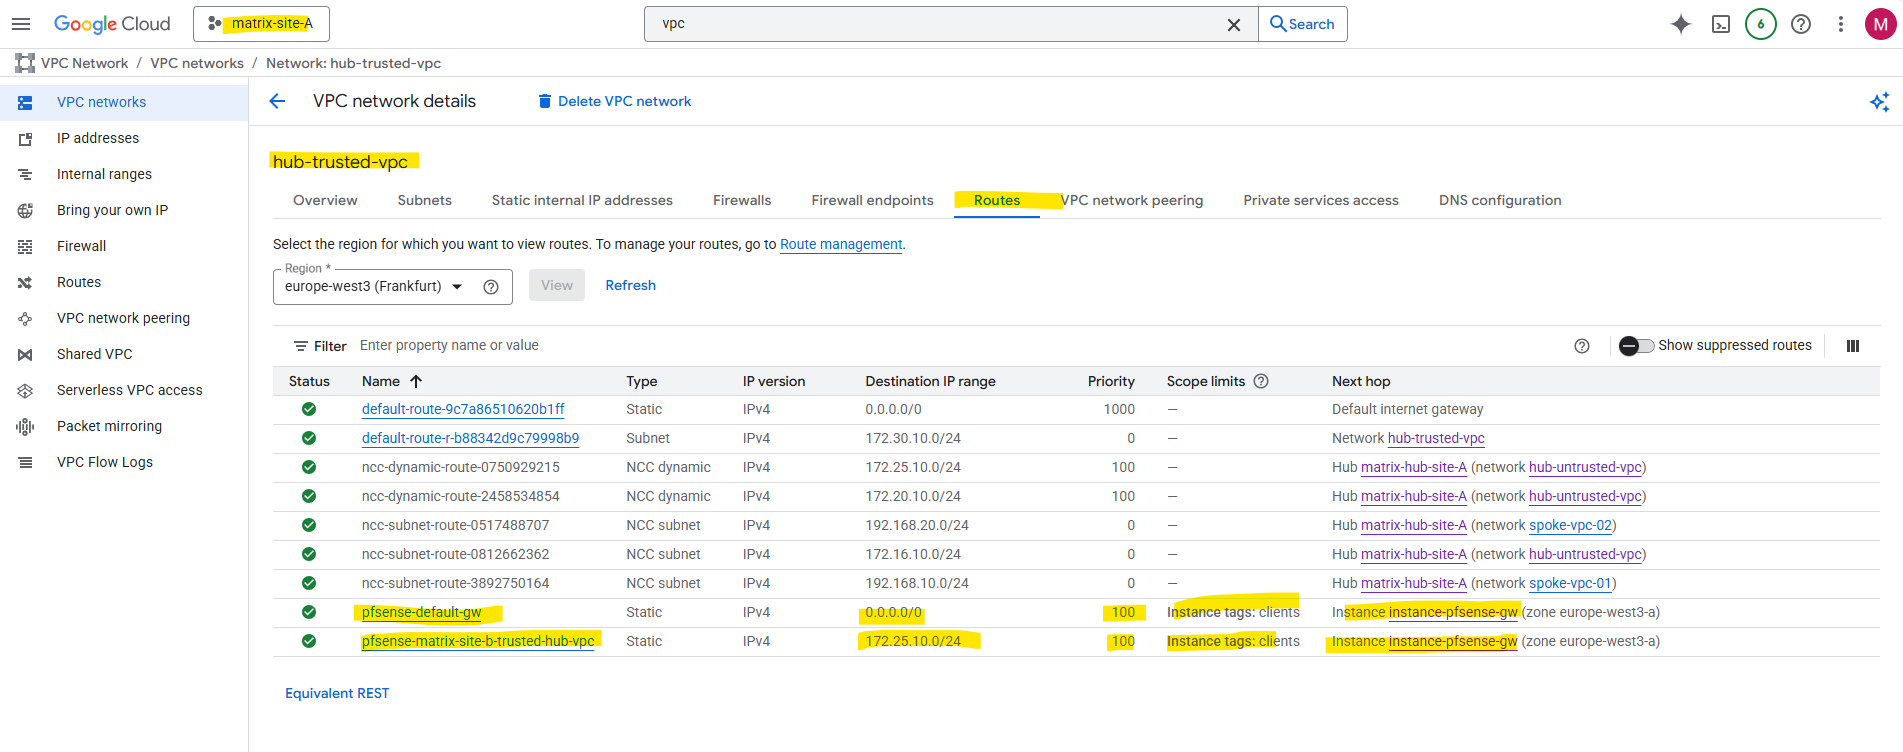The width and height of the screenshot is (1903, 752).
Task: Click Delete VPC network button
Action: click(x=614, y=101)
